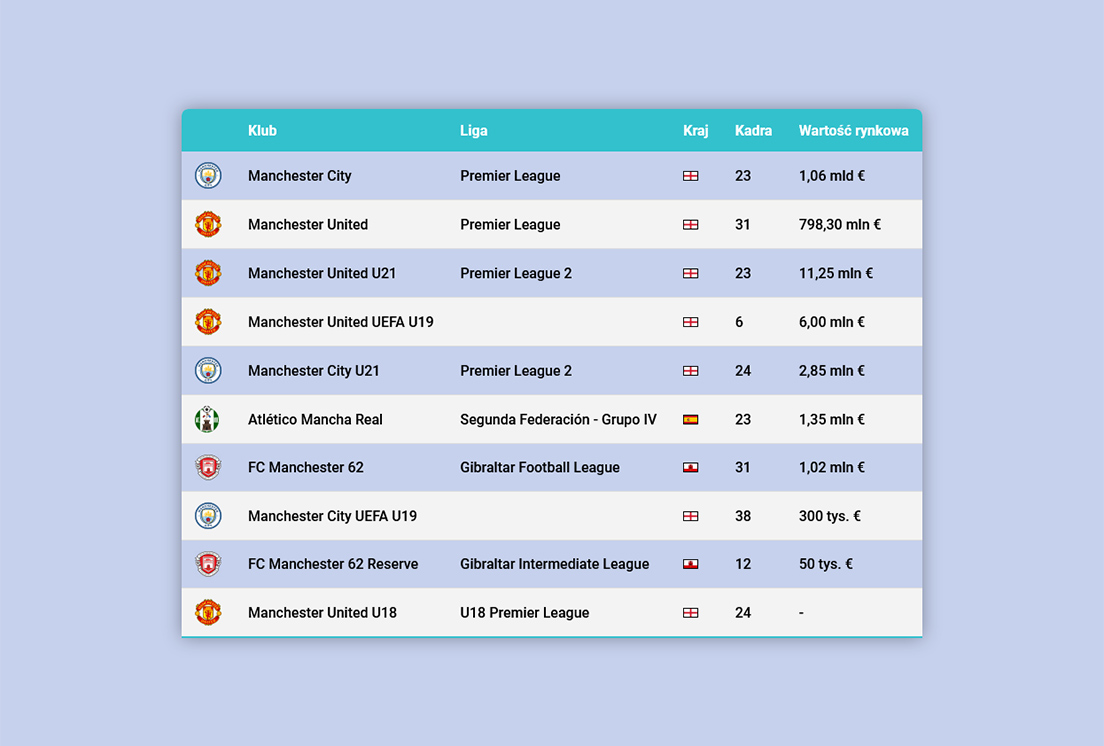Click the Manchester City club crest
Screen dimensions: 1104x746
[x=208, y=175]
